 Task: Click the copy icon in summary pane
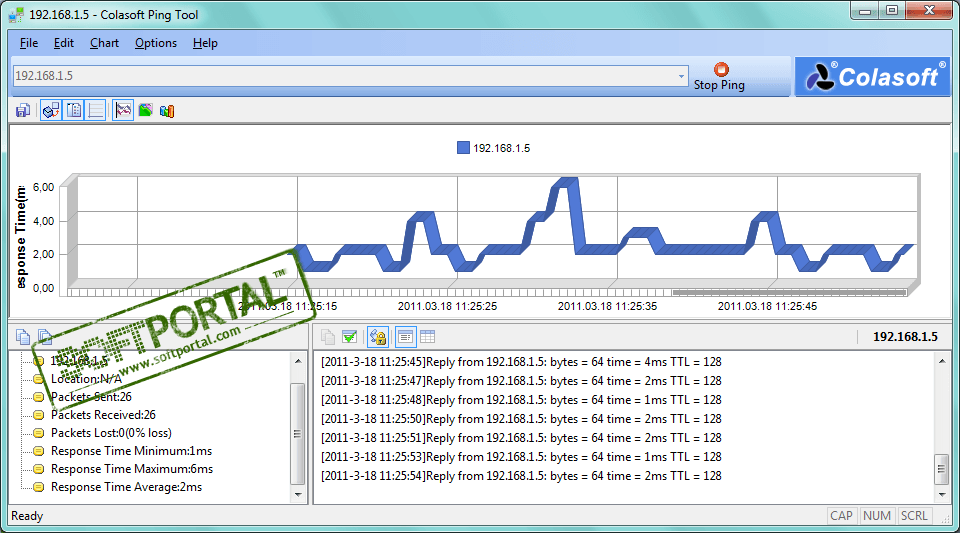pos(23,337)
